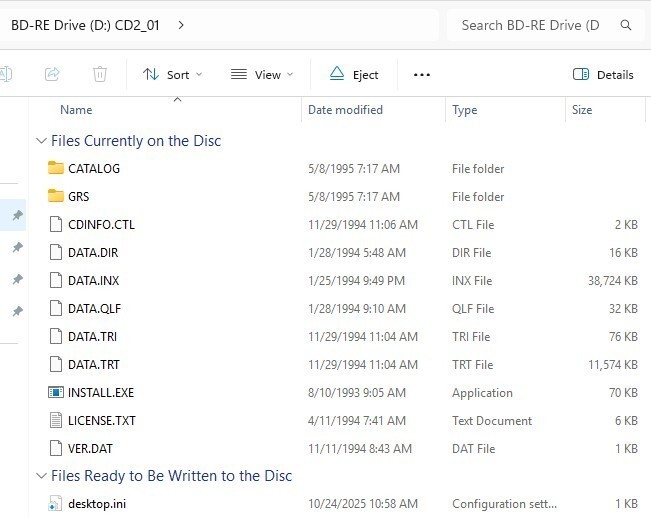Sort by the Size column header
Screen dimensions: 651x518
click(x=581, y=110)
